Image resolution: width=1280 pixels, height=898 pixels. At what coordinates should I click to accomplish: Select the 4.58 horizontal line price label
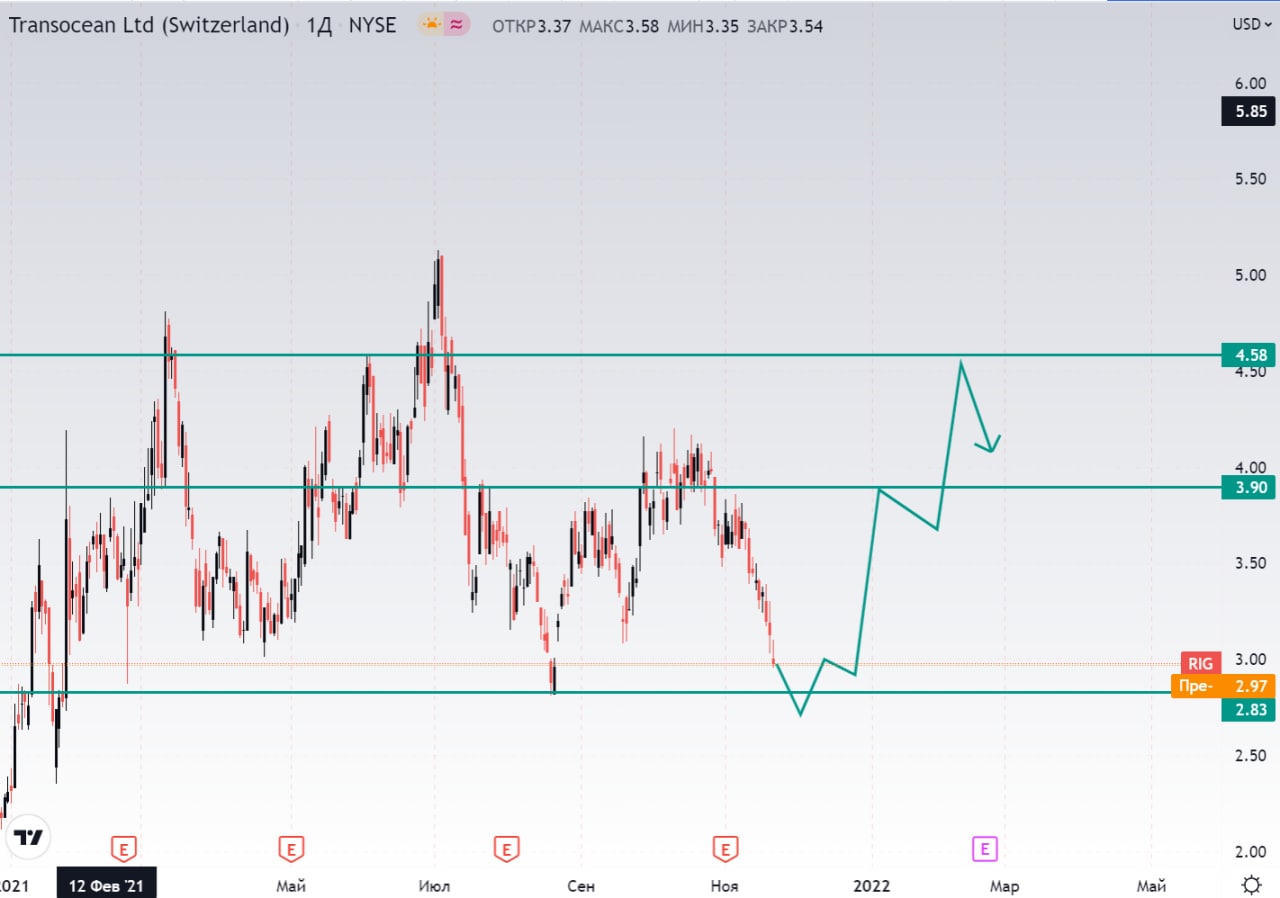(x=1248, y=355)
